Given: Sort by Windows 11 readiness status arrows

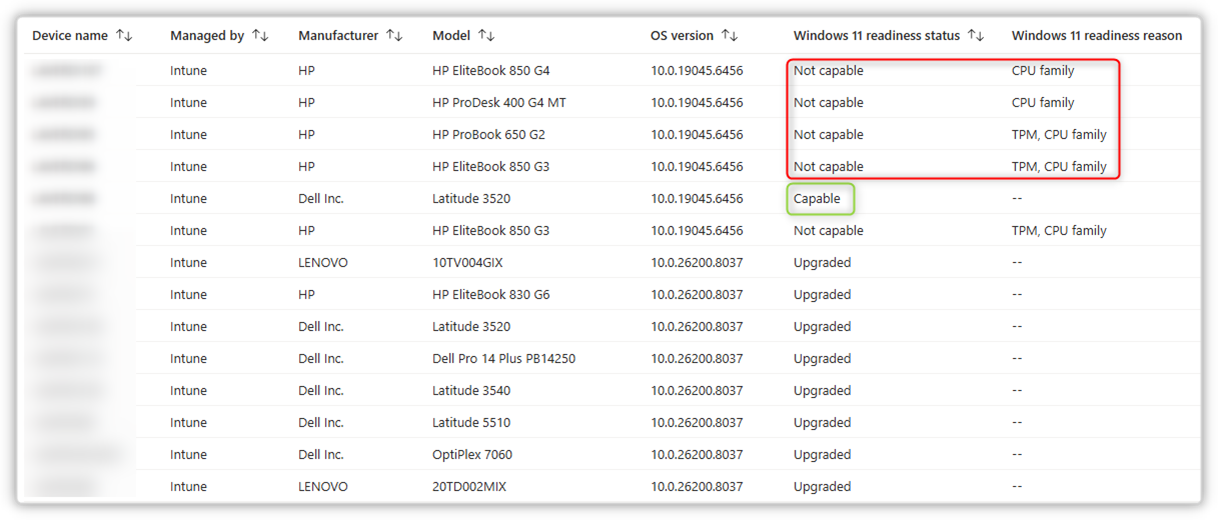Looking at the screenshot, I should click(x=976, y=36).
